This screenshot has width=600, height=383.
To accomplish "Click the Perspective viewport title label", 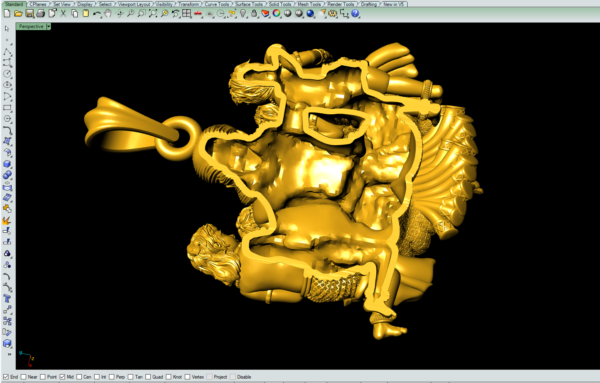I will tap(31, 26).
